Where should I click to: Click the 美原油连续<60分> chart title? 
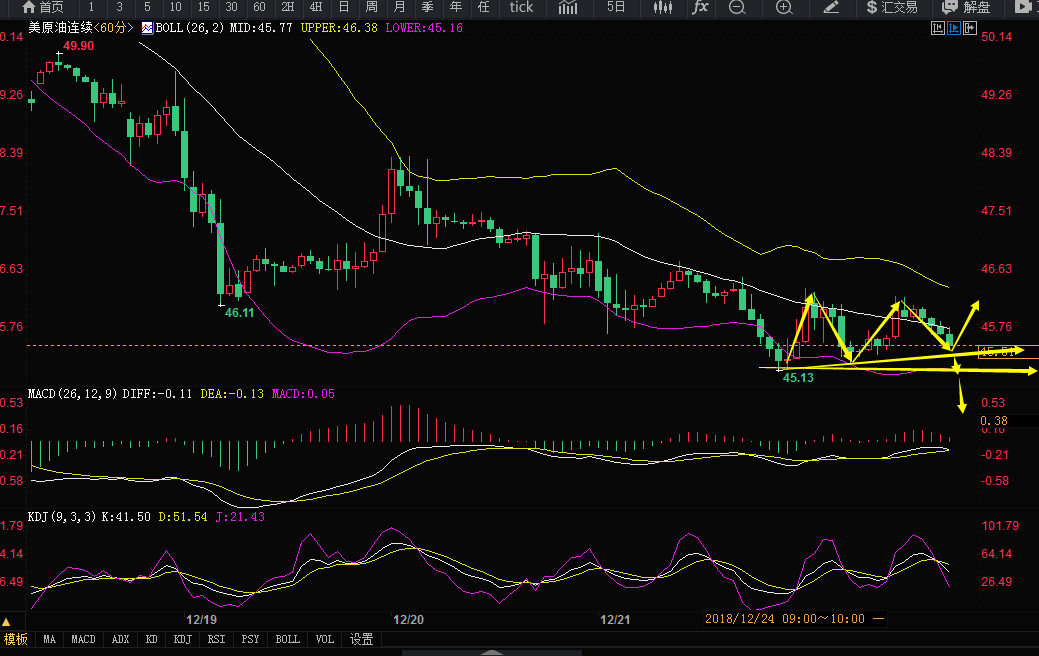click(x=81, y=28)
